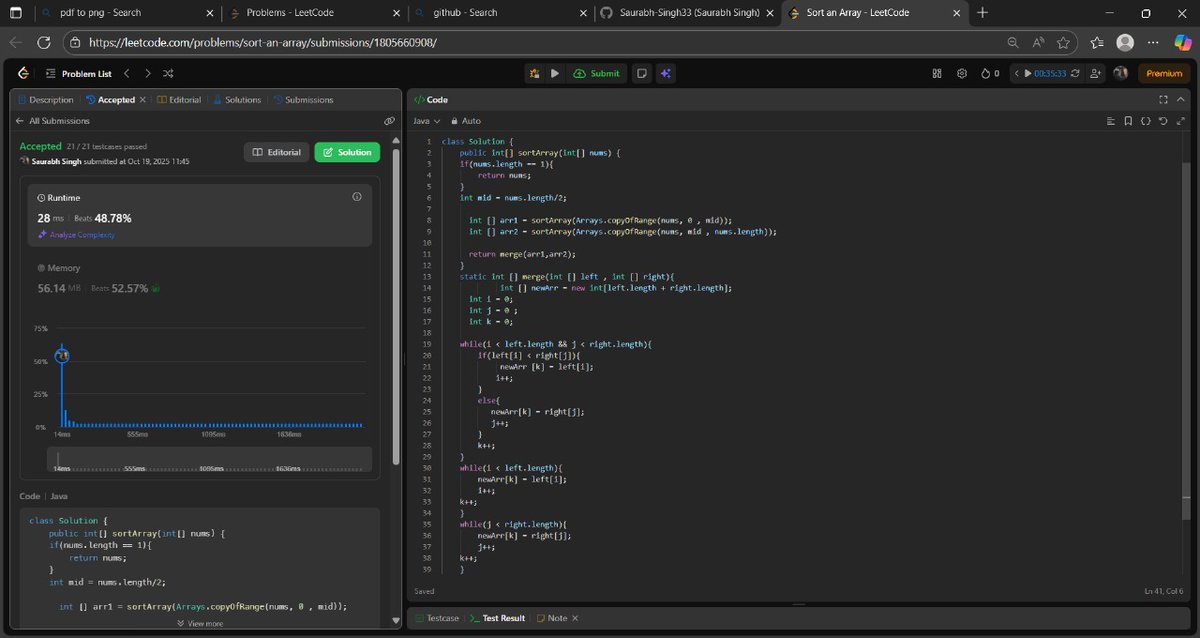
Task: Click 'Ln 41, Col 6' status text
Action: tap(1164, 591)
